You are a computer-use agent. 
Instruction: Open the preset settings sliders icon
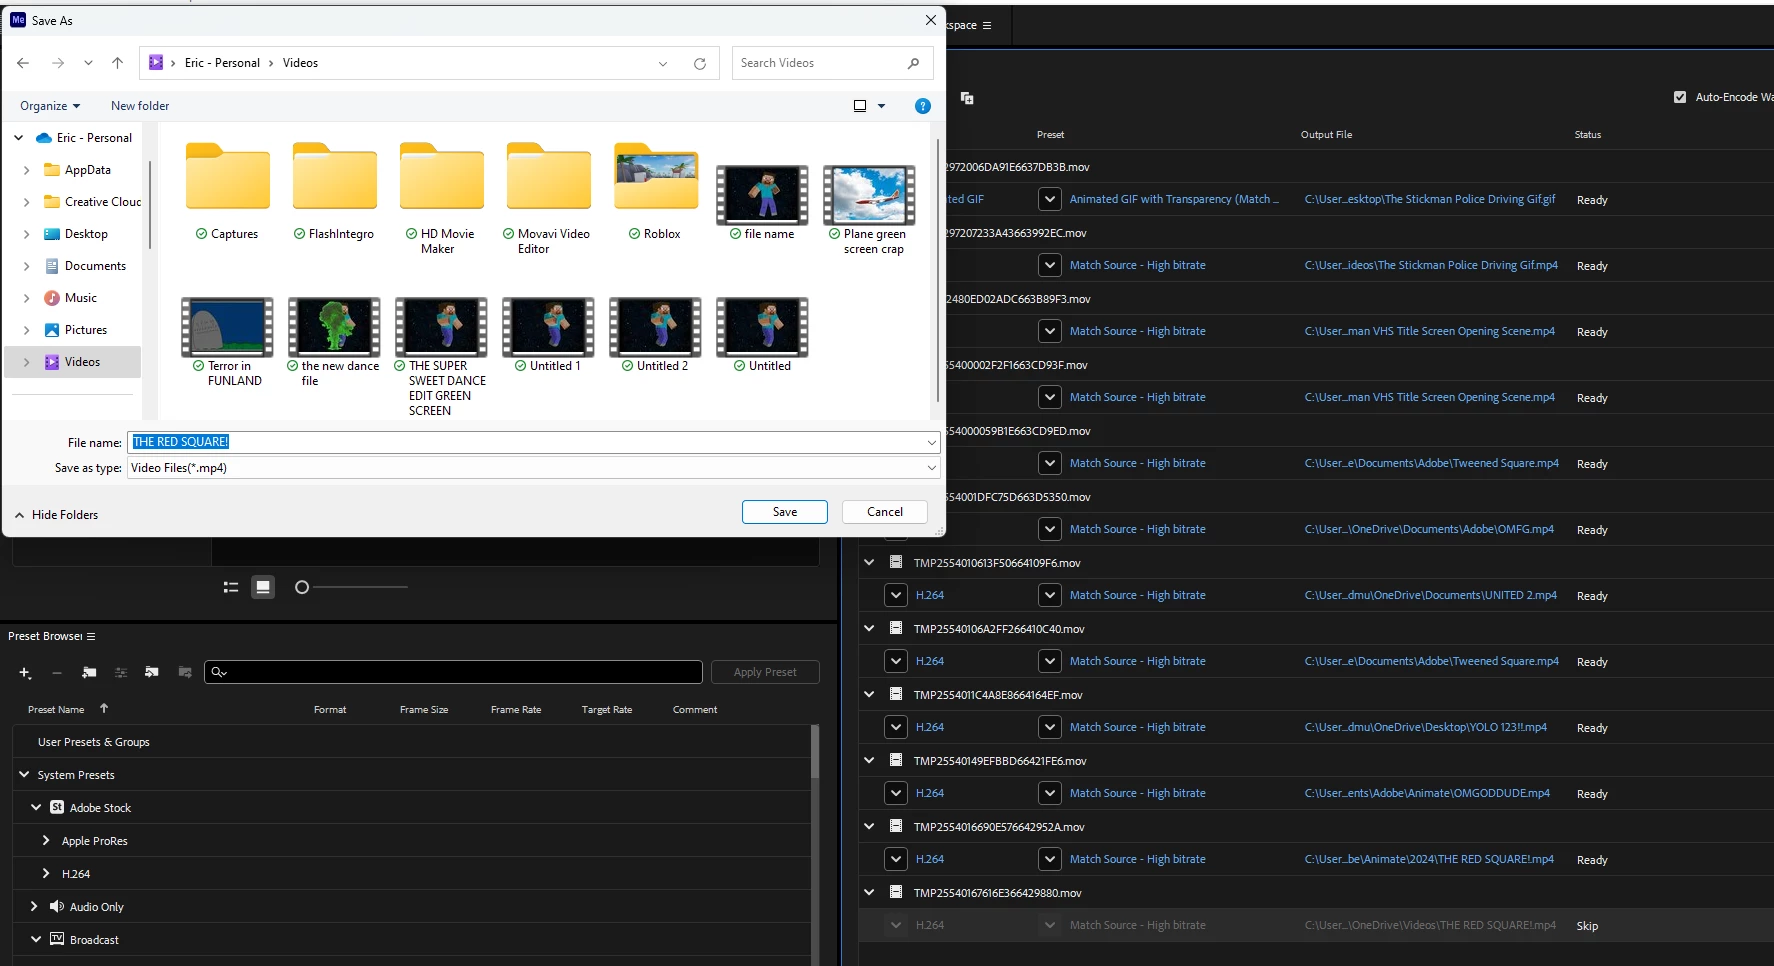pyautogui.click(x=121, y=673)
